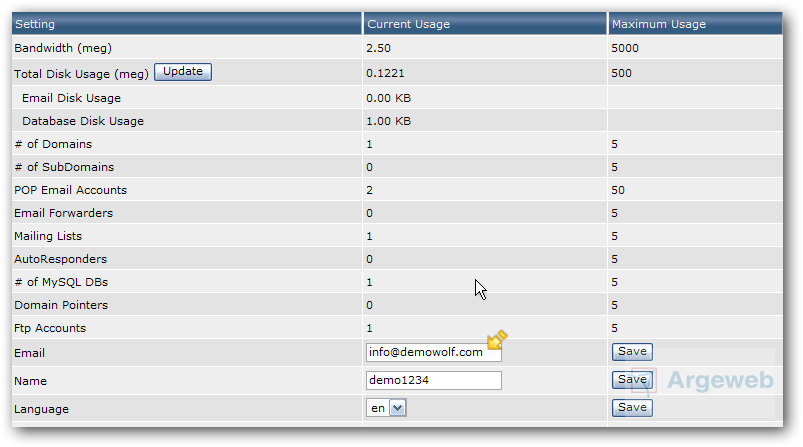803x447 pixels.
Task: Open the Language dropdown showing en
Action: [386, 408]
